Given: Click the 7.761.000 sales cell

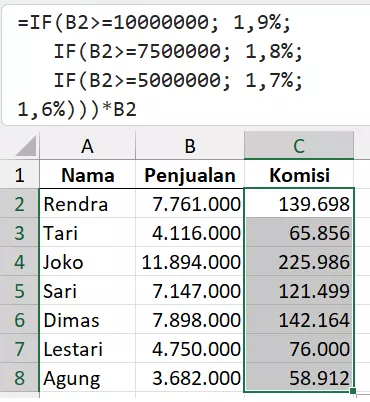Looking at the screenshot, I should pos(190,203).
